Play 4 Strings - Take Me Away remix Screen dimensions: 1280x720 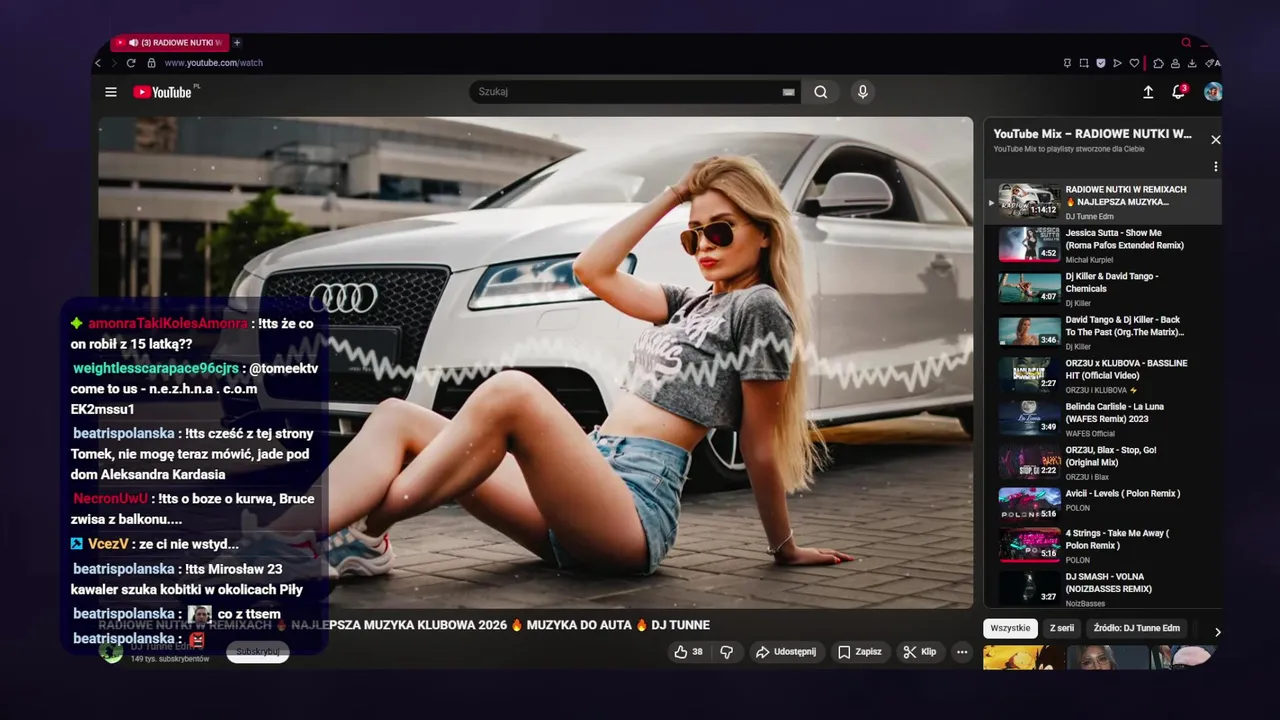point(1103,546)
